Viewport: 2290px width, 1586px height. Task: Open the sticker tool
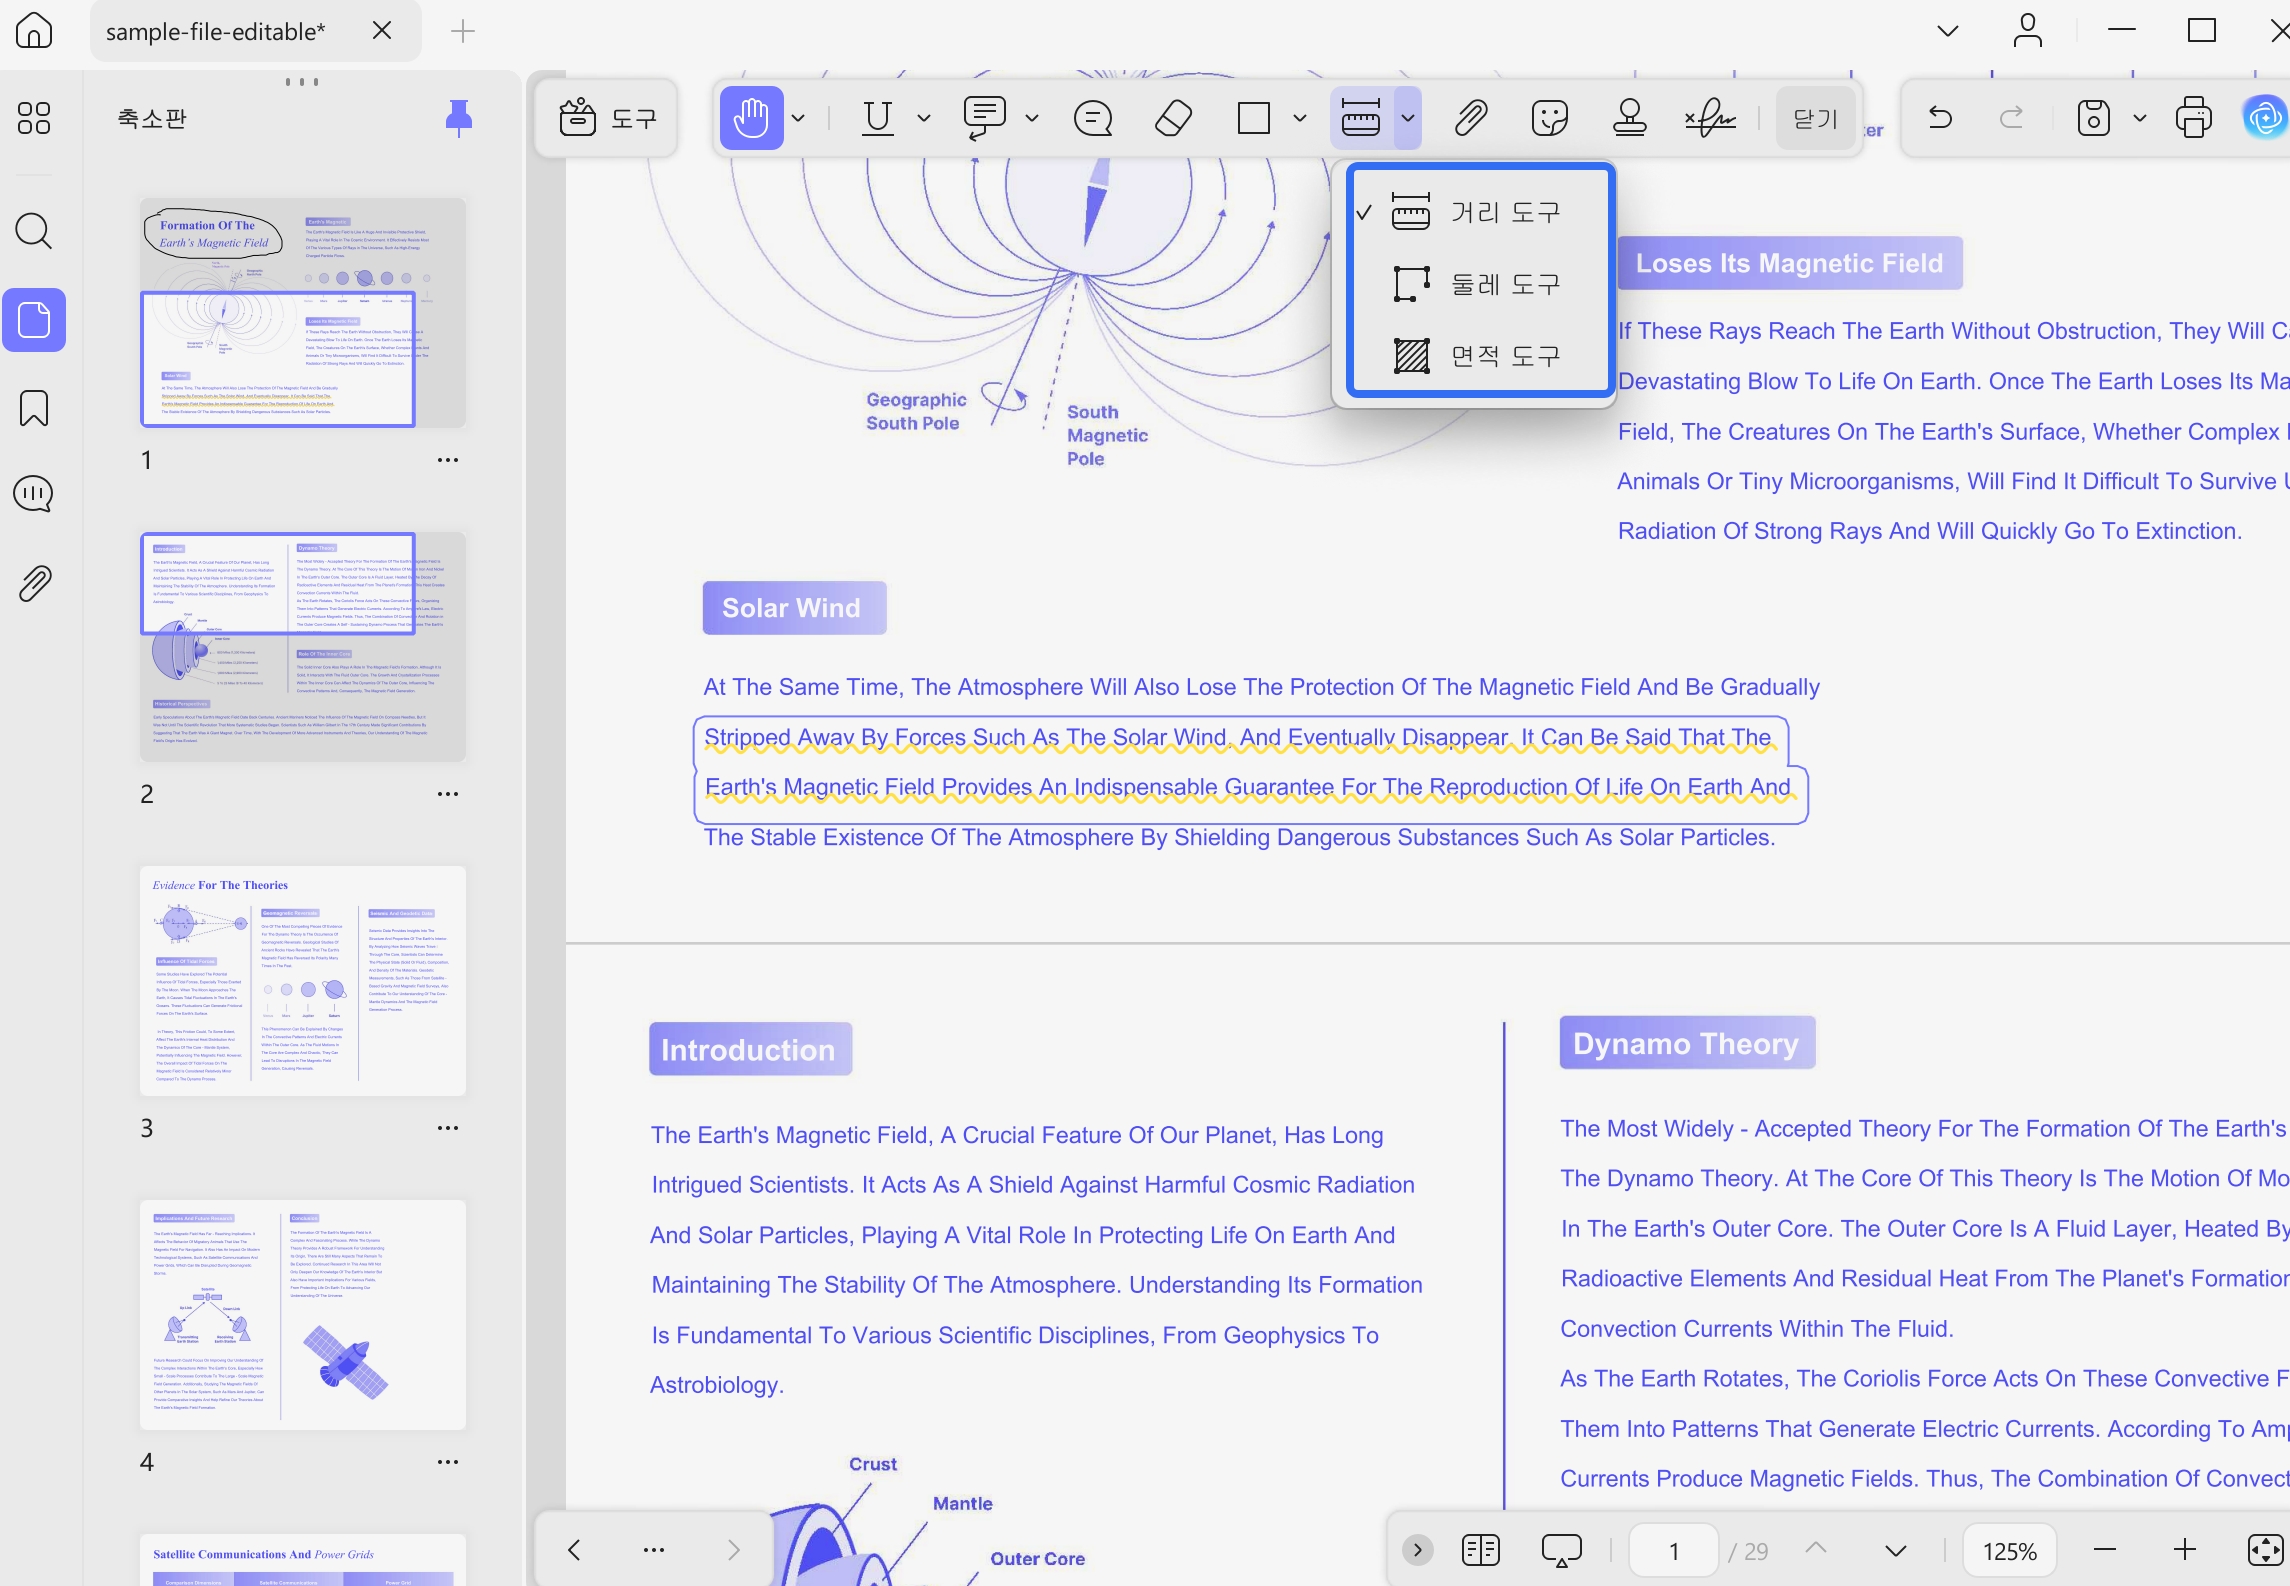coord(1549,118)
